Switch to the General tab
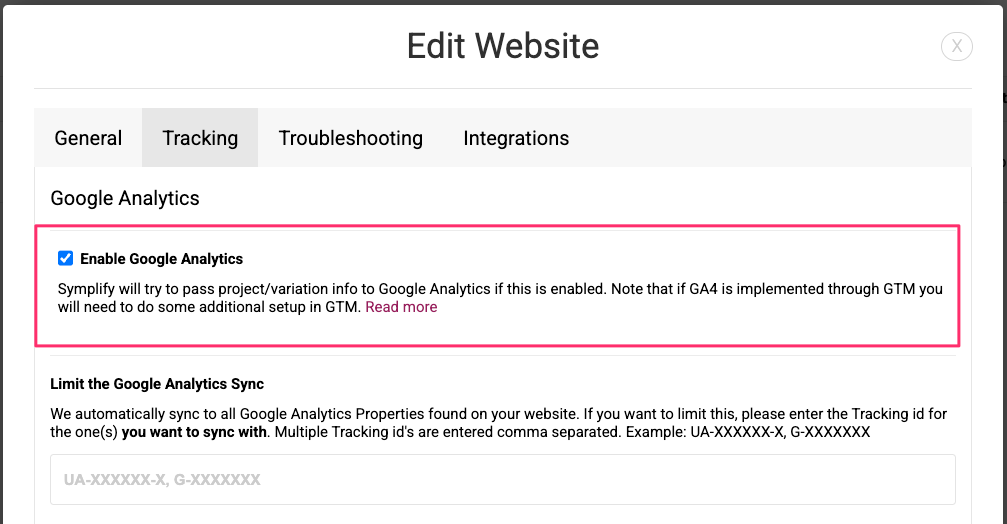Image resolution: width=1007 pixels, height=524 pixels. click(88, 137)
